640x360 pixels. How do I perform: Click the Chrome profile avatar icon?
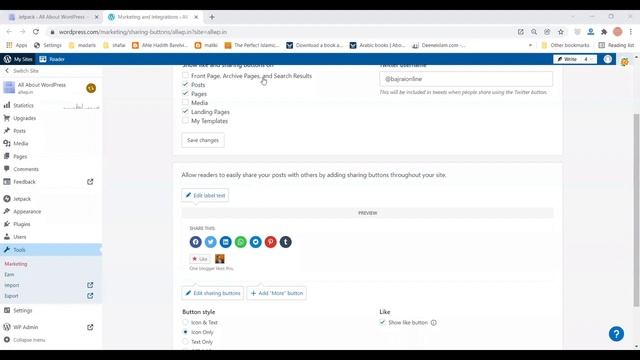tap(618, 32)
